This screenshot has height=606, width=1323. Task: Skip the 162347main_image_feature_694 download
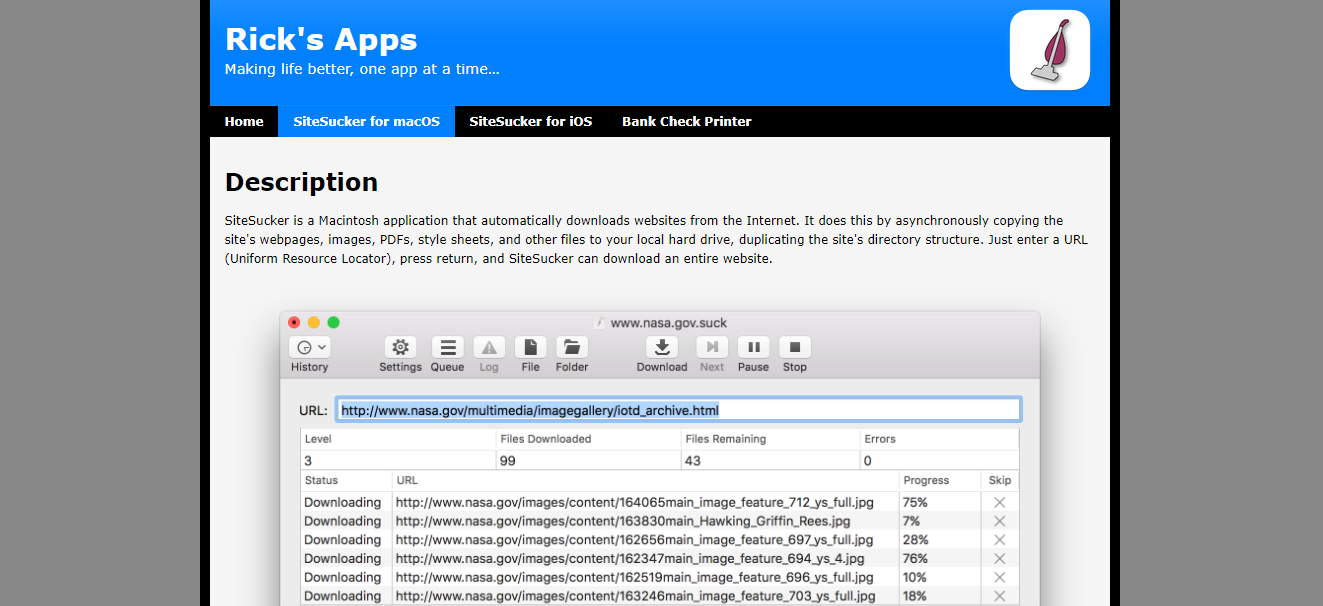pos(999,558)
